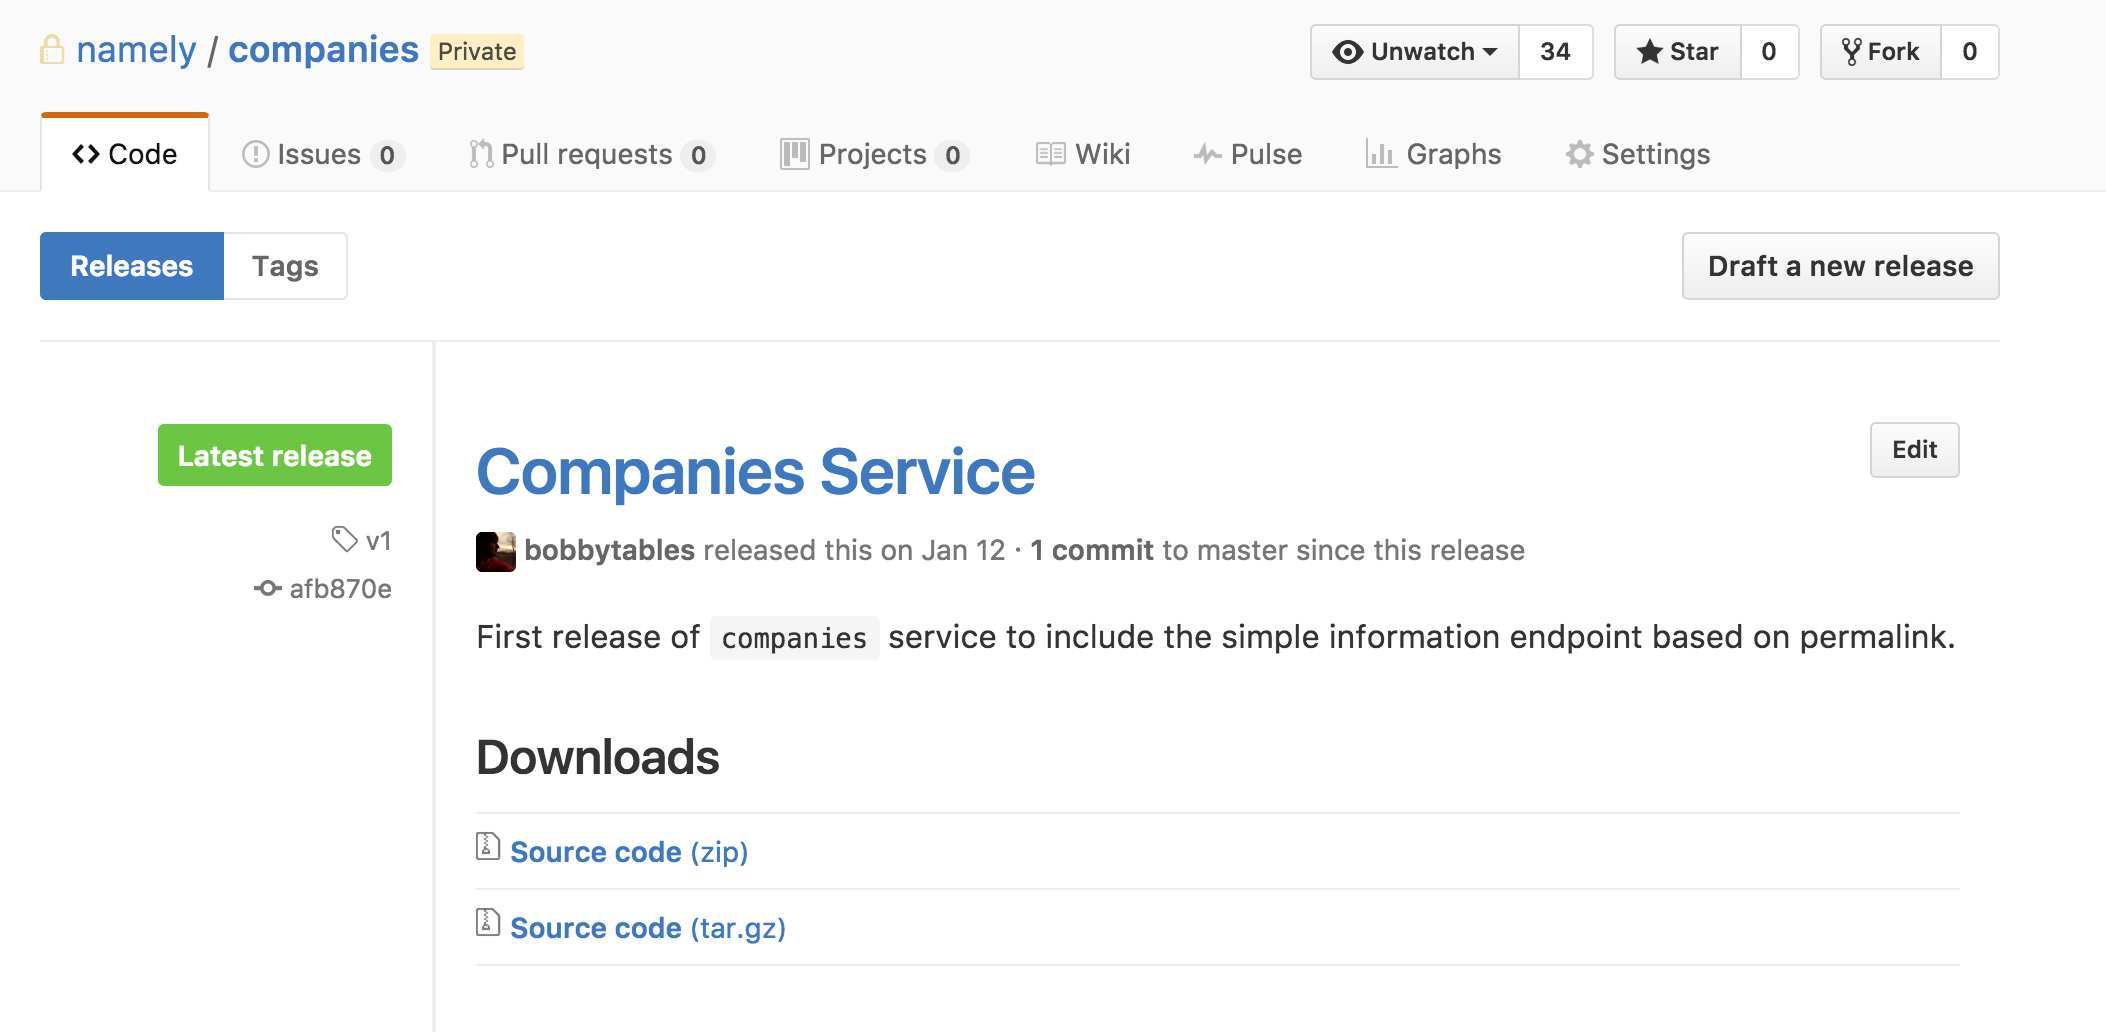The height and width of the screenshot is (1032, 2106).
Task: Open the Unwatch dropdown menu
Action: tap(1415, 52)
